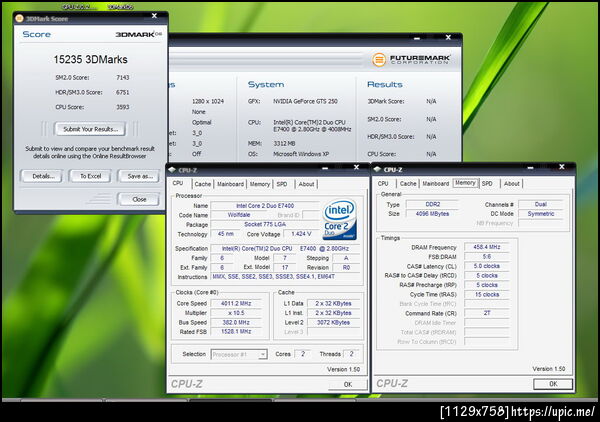
Task: Open Cache tab in left CPU-Z
Action: (x=202, y=184)
